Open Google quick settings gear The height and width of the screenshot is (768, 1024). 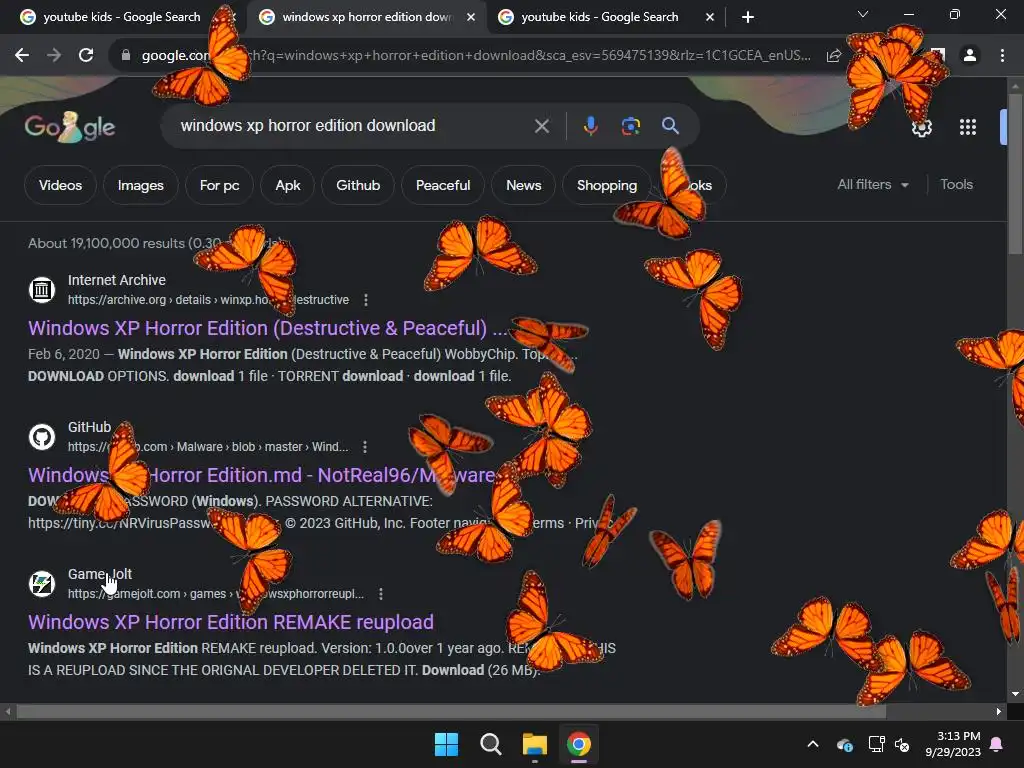point(921,127)
